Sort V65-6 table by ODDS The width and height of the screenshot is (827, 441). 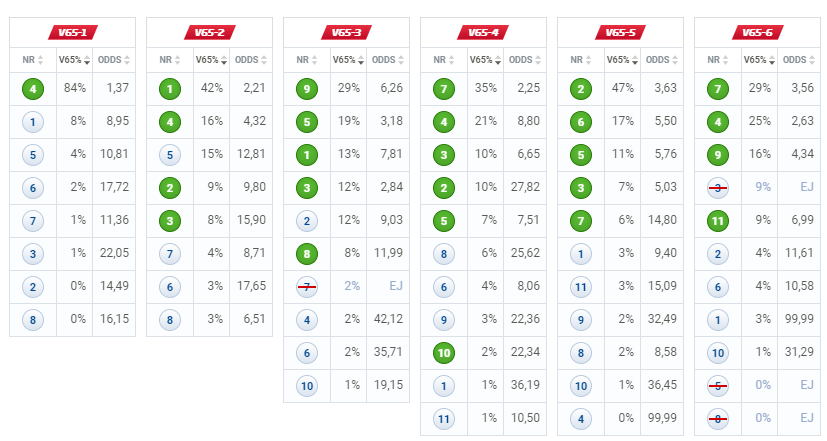[799, 60]
